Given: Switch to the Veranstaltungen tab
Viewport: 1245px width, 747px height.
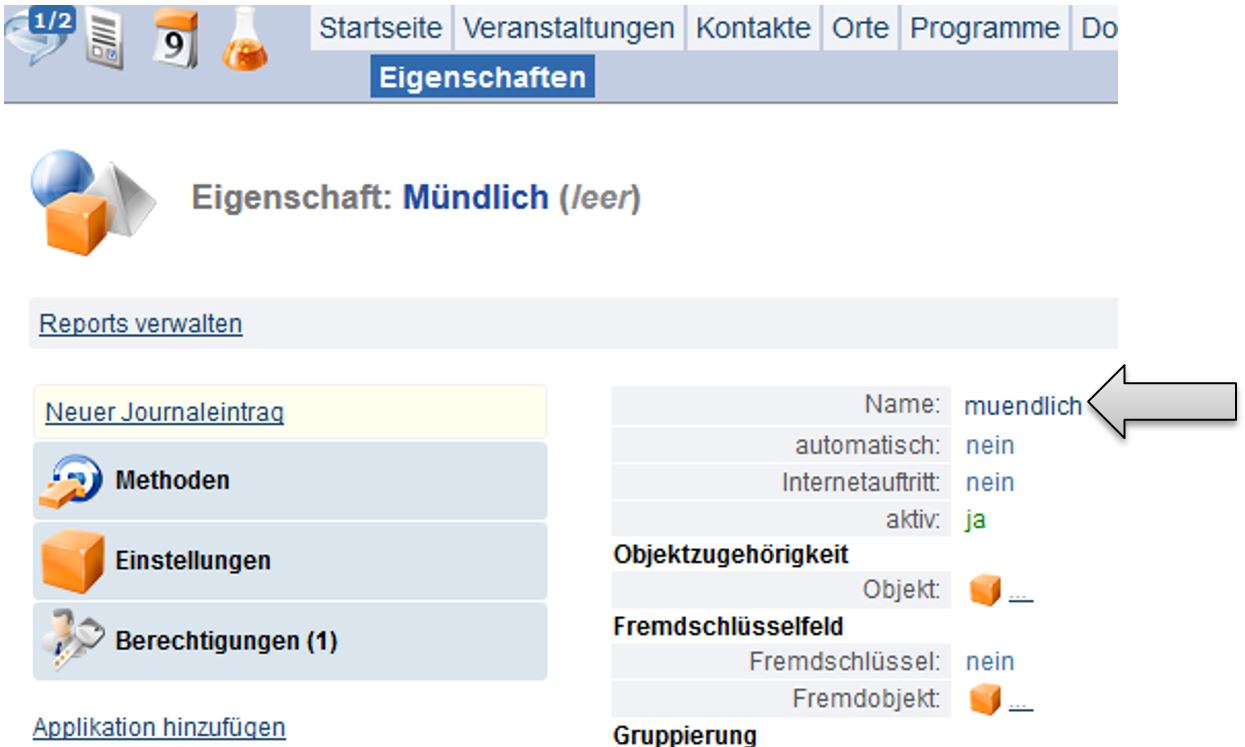Looking at the screenshot, I should (x=568, y=29).
